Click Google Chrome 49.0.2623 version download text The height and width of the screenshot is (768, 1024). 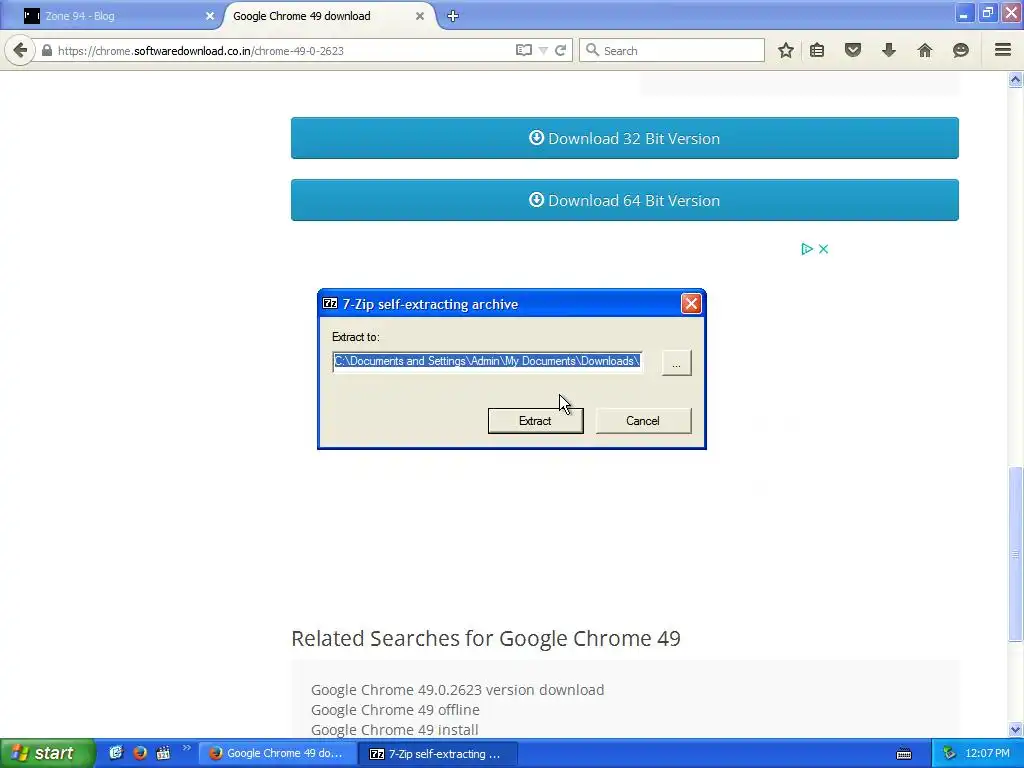[x=457, y=690]
